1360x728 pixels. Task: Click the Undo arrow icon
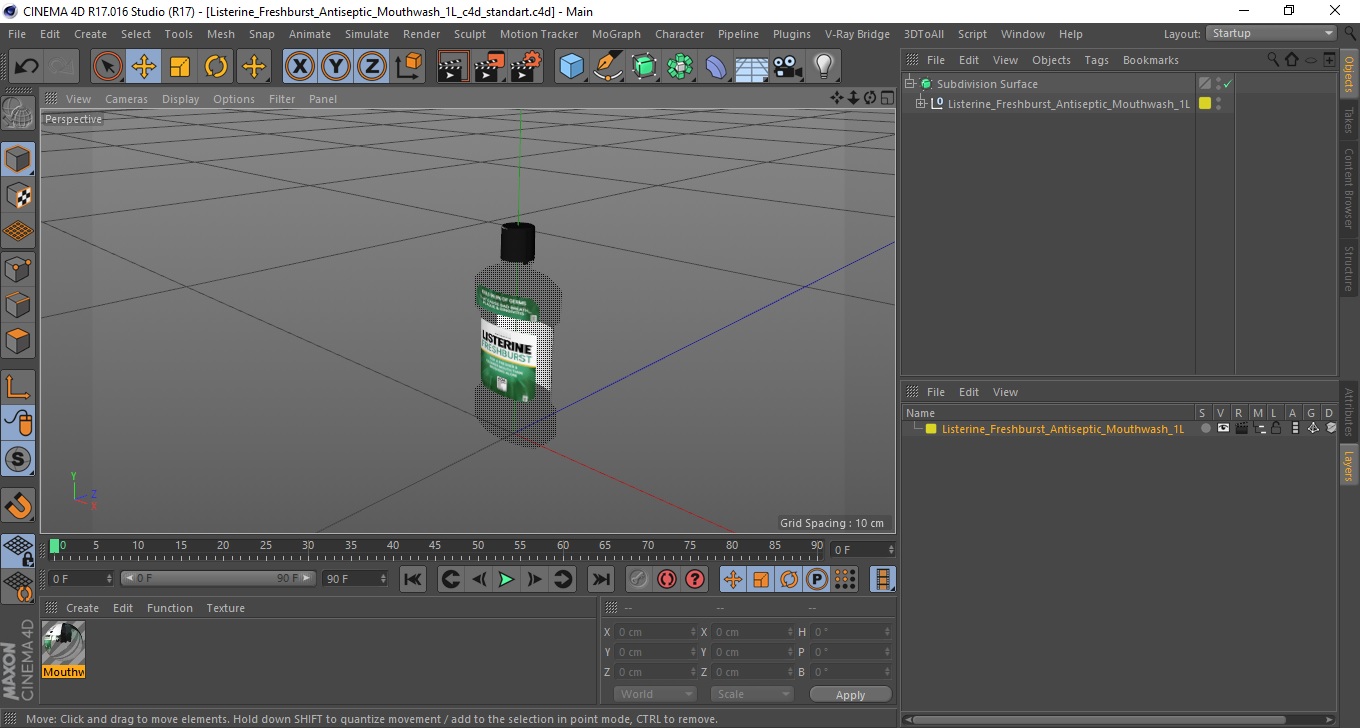click(26, 67)
